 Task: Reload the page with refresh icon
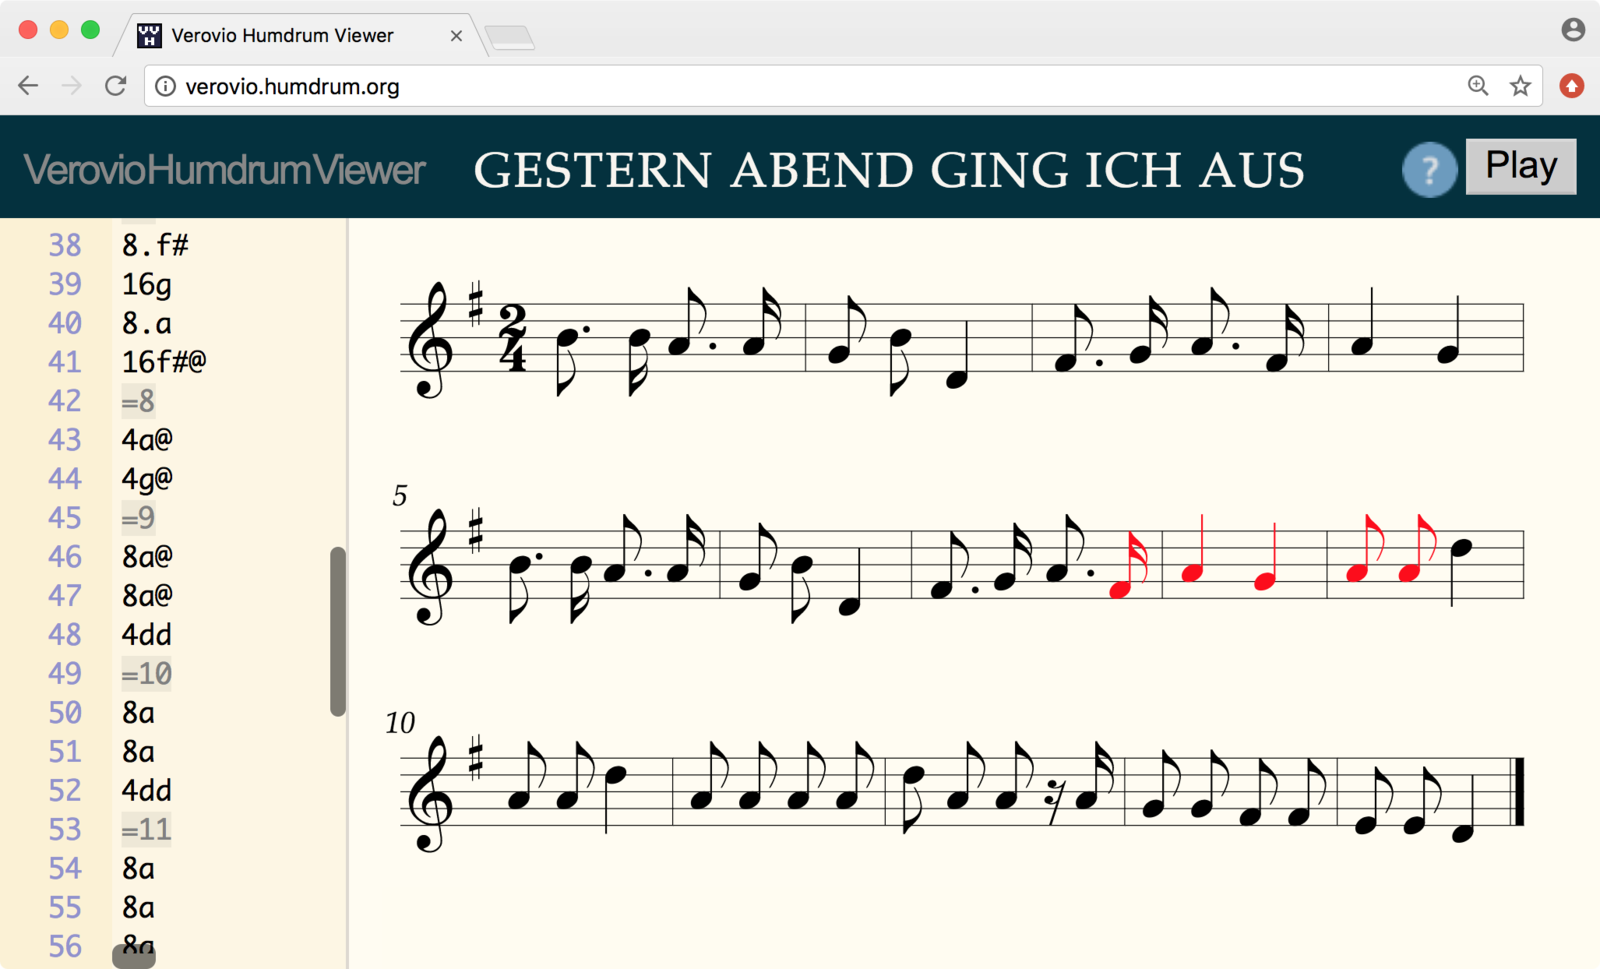(x=116, y=86)
